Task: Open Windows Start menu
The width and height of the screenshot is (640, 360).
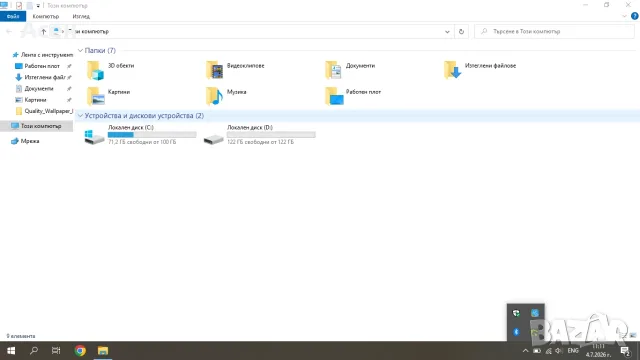Action: [11, 351]
